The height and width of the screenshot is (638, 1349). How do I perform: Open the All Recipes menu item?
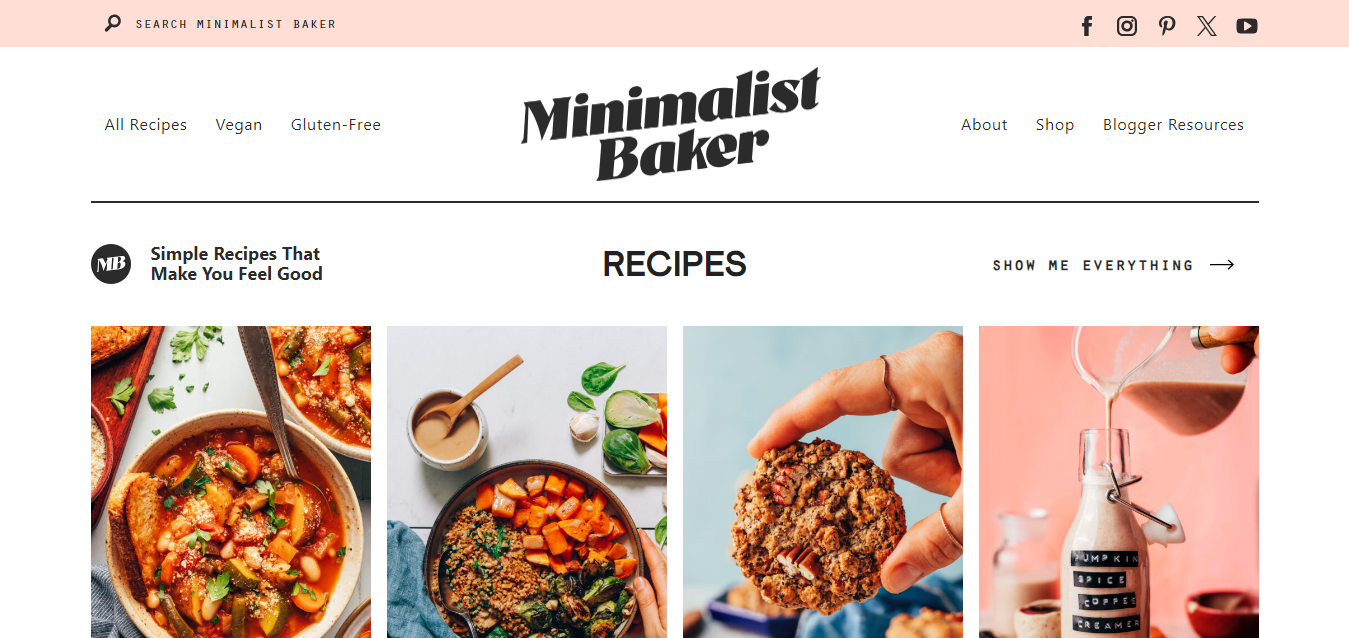146,125
